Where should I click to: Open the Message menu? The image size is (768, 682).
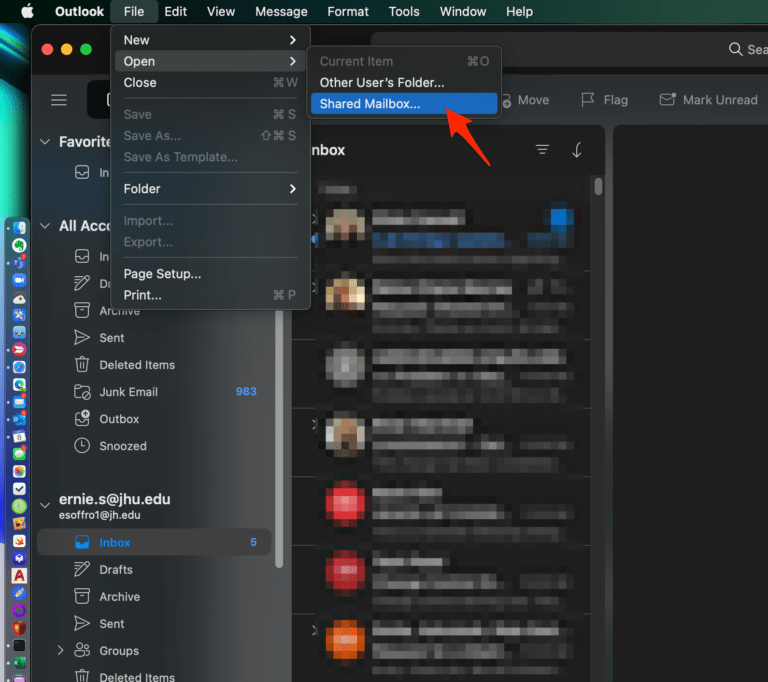[281, 11]
